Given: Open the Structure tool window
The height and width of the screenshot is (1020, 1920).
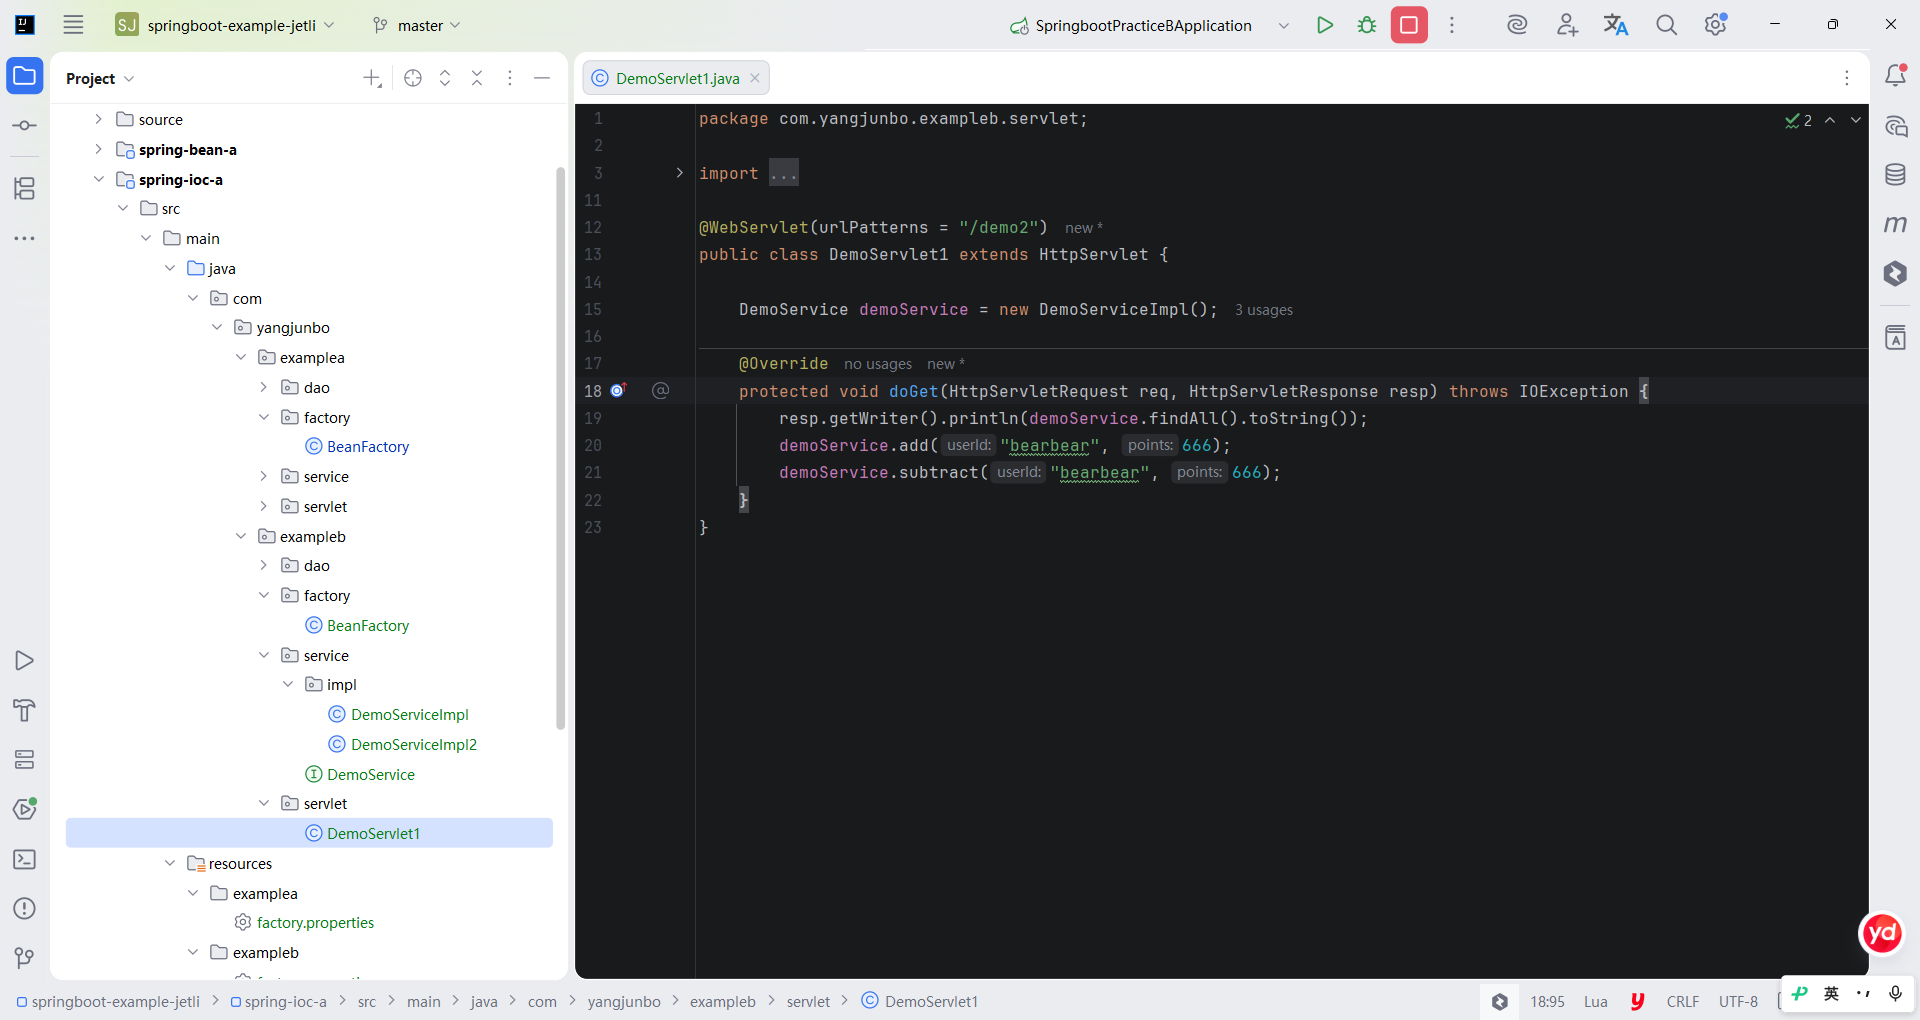Looking at the screenshot, I should coord(25,188).
